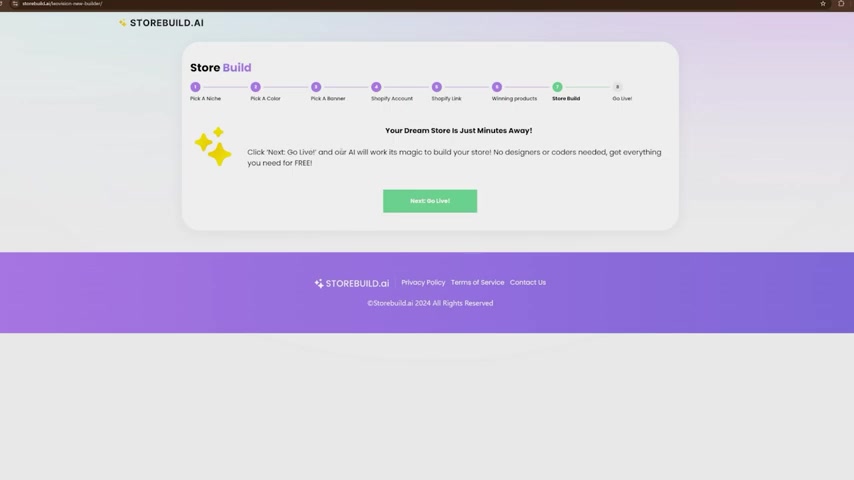This screenshot has height=480, width=854.
Task: Select step 8 circle Go Live!
Action: (x=617, y=87)
